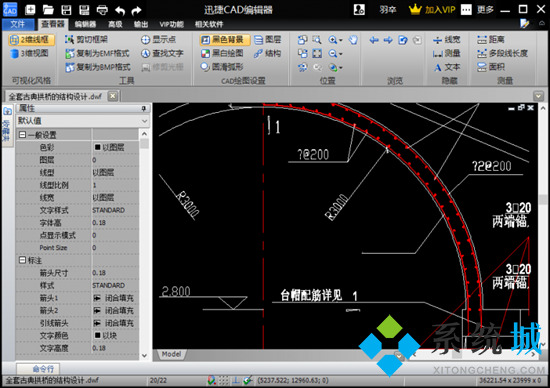
Task: Activate the zoom window magnifier icon
Action: click(317, 40)
